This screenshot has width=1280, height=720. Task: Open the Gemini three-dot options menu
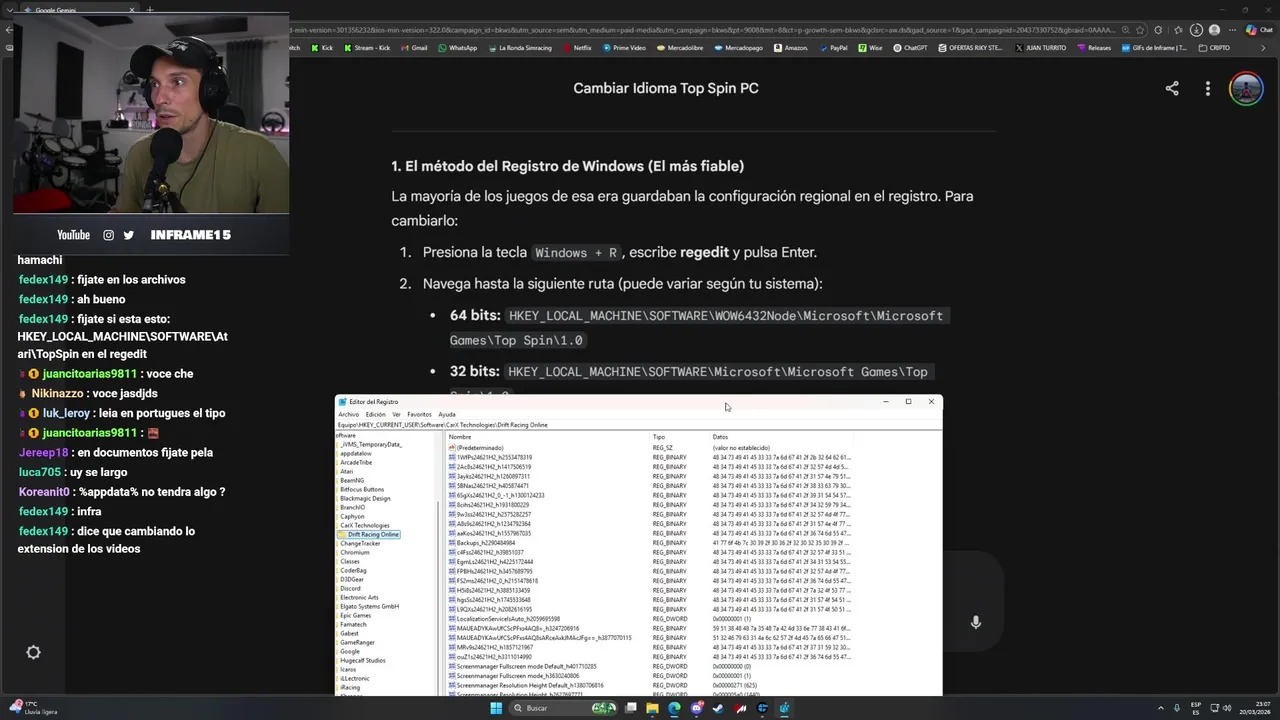pos(1208,88)
